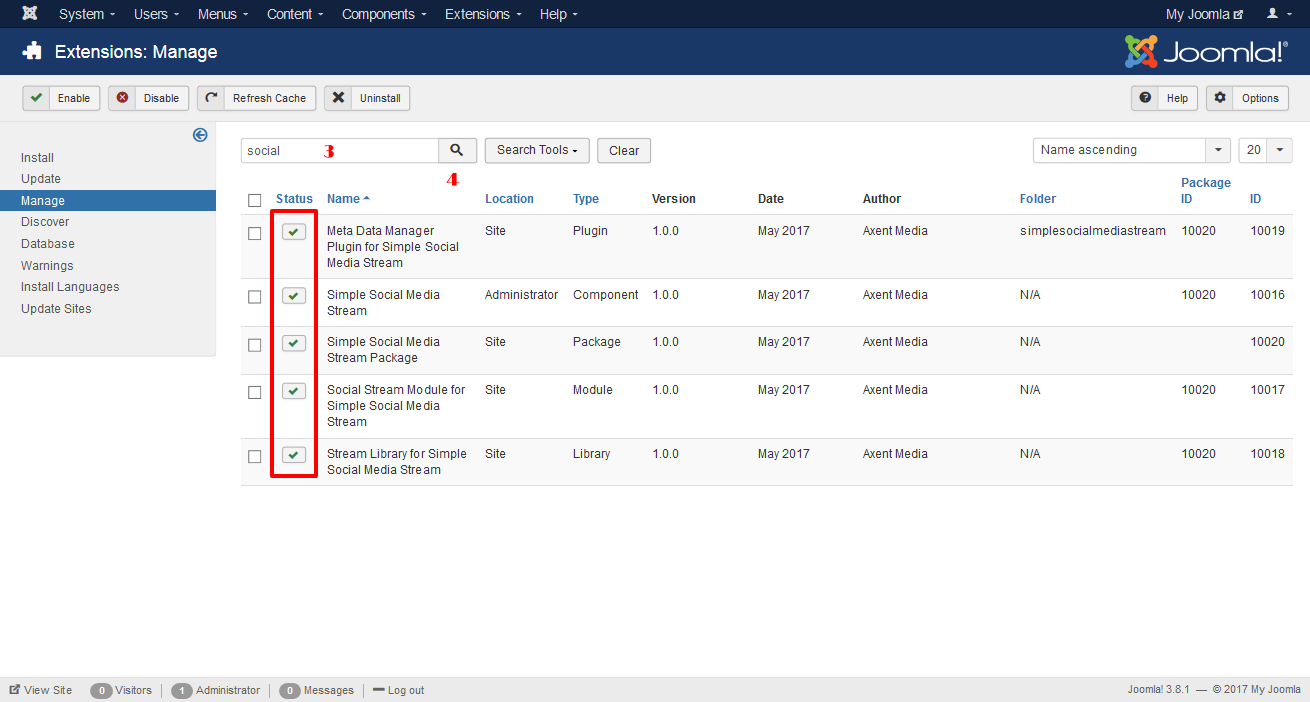Click the folder value simplesocialmediastream
1310x702 pixels.
(1093, 231)
